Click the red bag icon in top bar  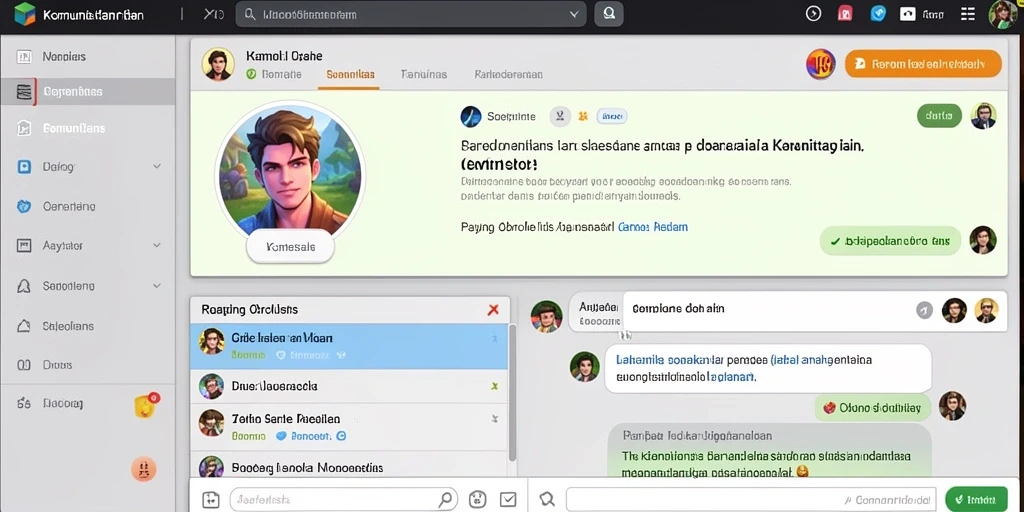tap(844, 14)
